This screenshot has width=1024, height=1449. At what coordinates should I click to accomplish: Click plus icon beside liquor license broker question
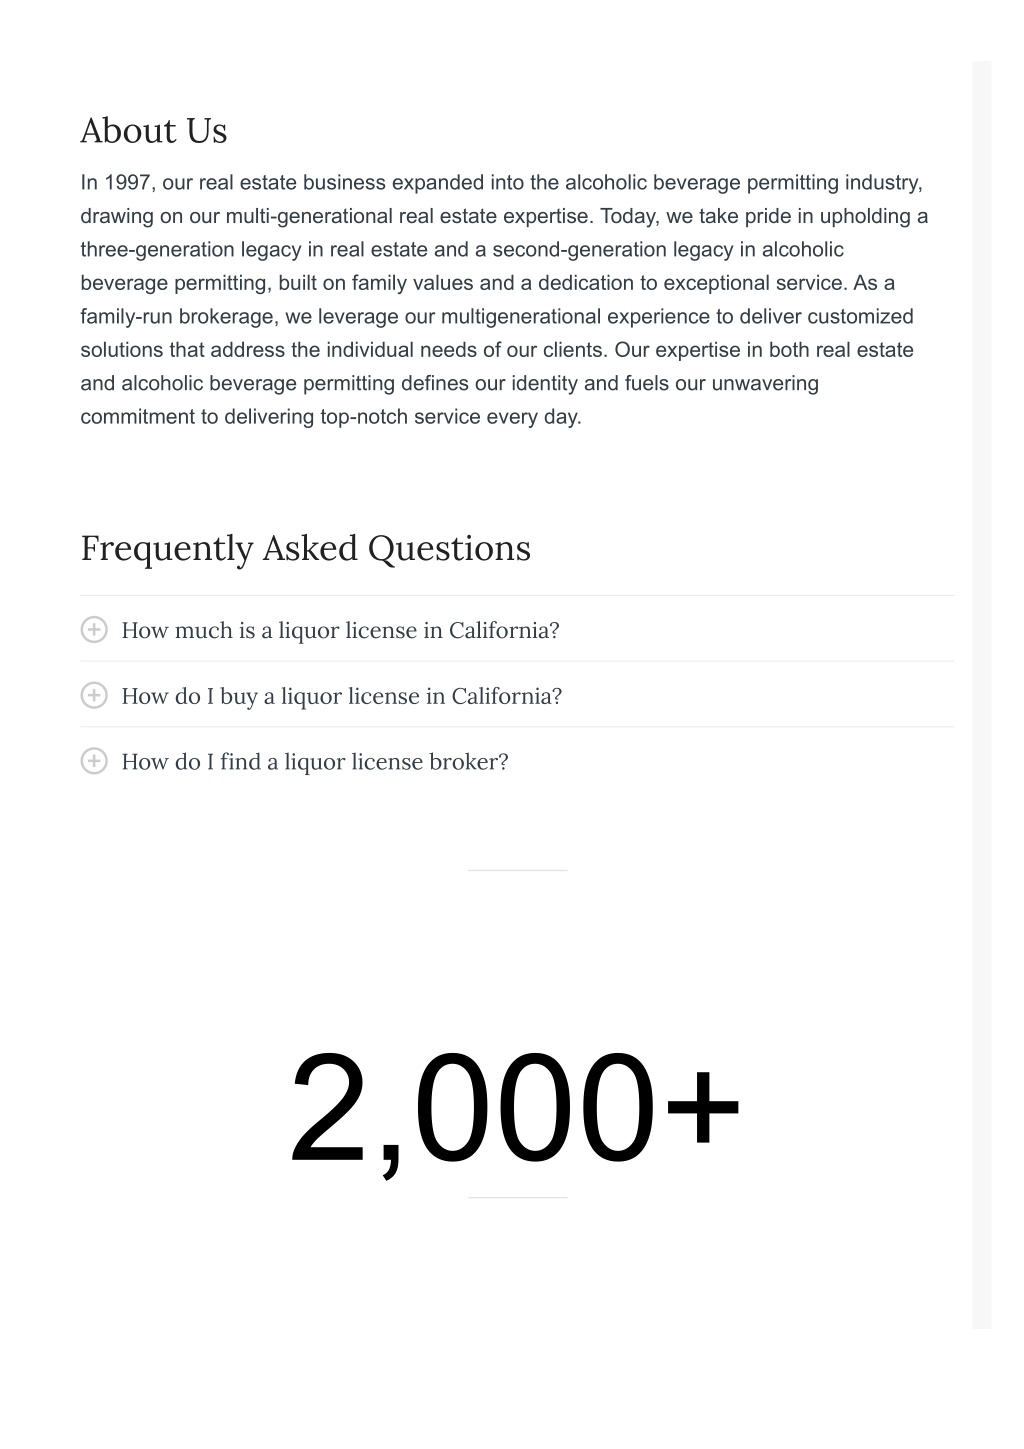(94, 762)
